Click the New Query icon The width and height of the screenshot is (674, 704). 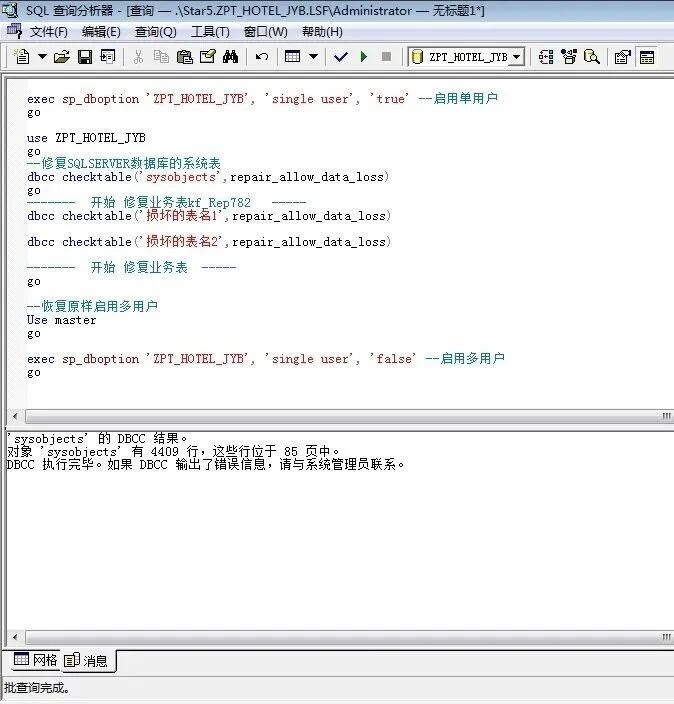(x=22, y=57)
